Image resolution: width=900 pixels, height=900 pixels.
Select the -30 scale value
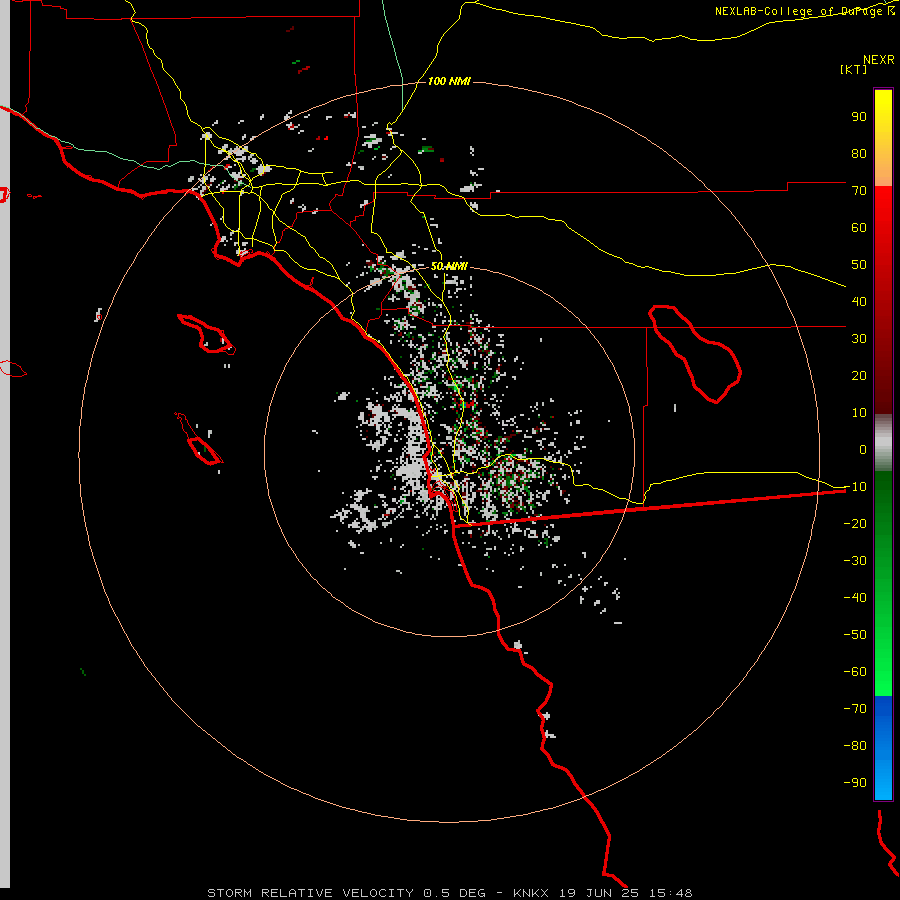pos(855,560)
